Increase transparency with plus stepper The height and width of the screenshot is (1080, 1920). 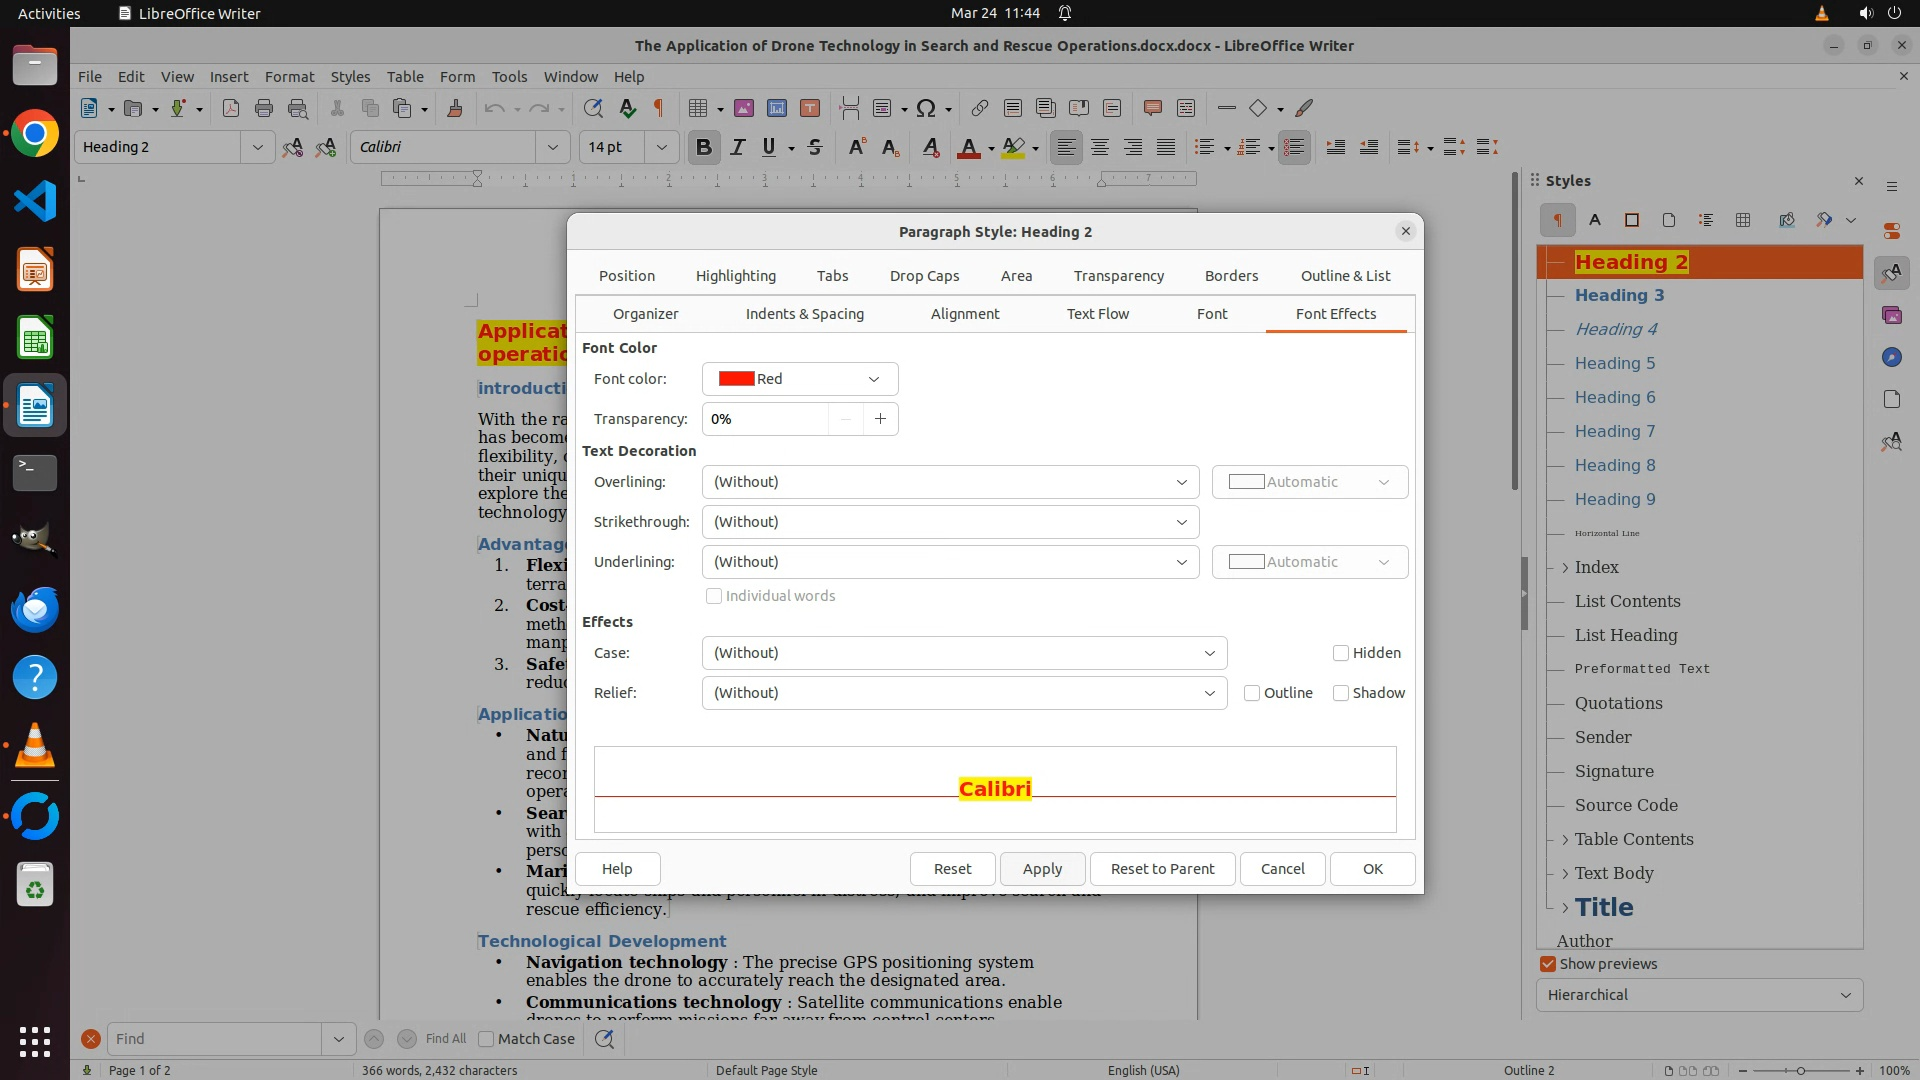point(880,419)
